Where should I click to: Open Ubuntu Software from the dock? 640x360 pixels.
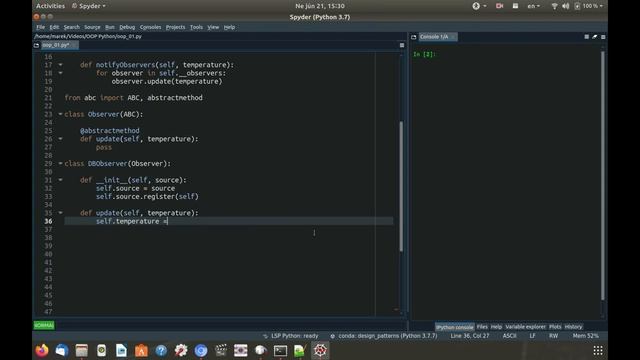tap(141, 350)
